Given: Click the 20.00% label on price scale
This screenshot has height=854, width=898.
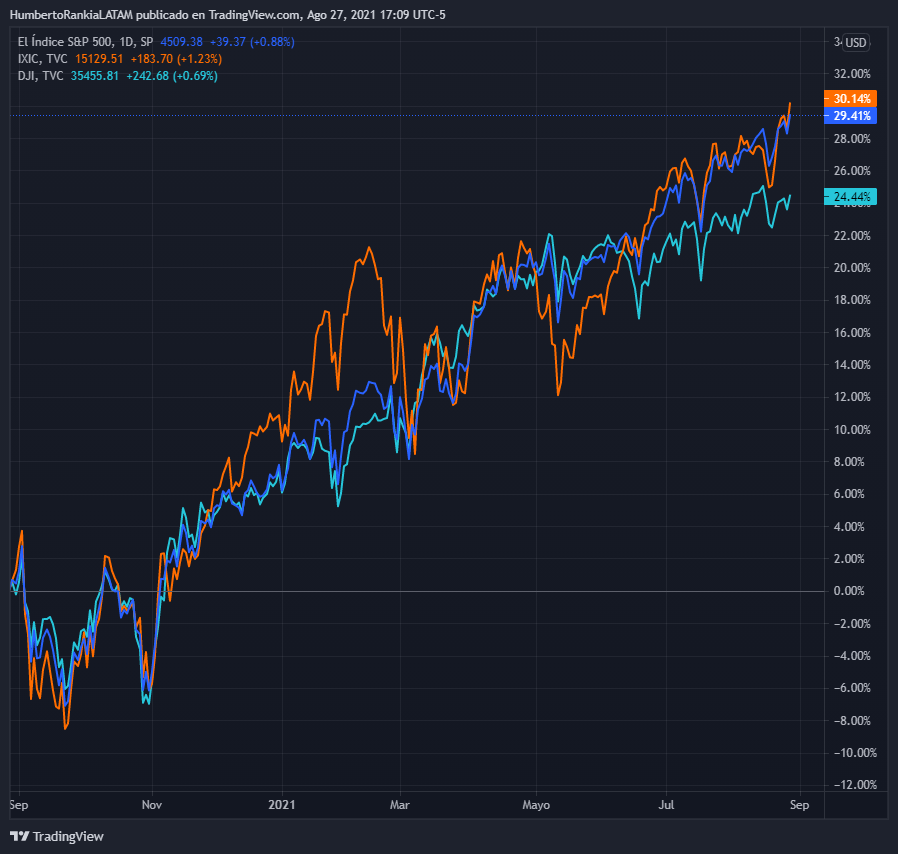Looking at the screenshot, I should coord(852,267).
